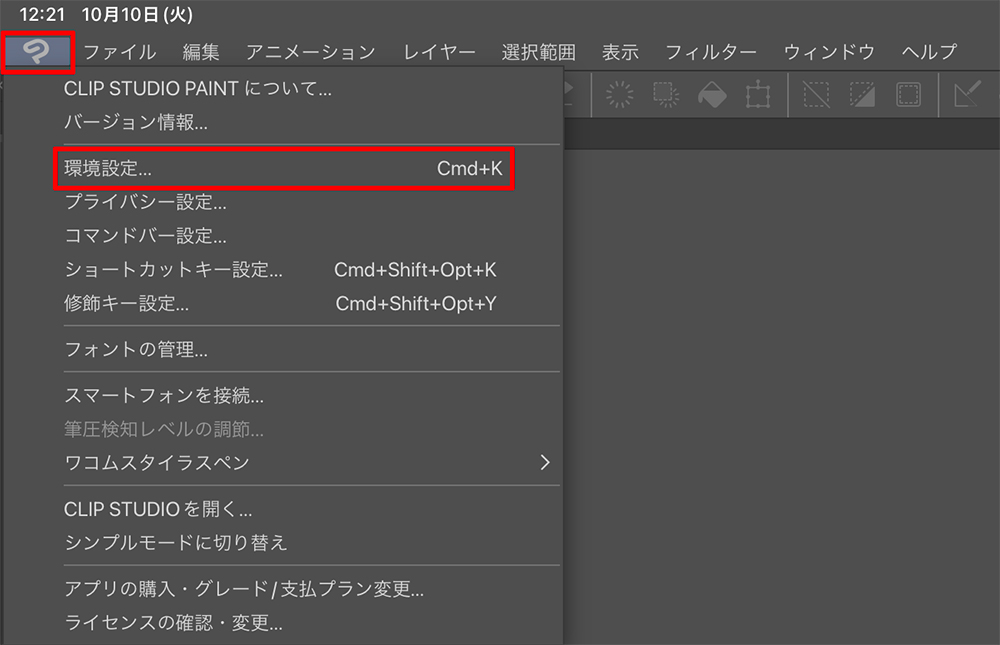
Task: Click the Deselect icon in command bar
Action: pyautogui.click(x=817, y=95)
